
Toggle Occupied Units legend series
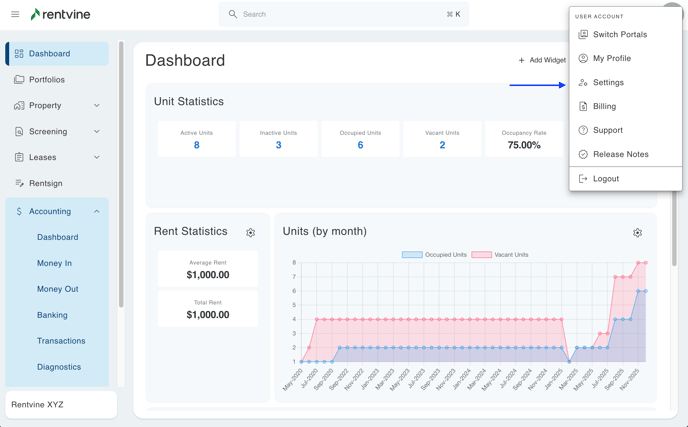tap(434, 255)
